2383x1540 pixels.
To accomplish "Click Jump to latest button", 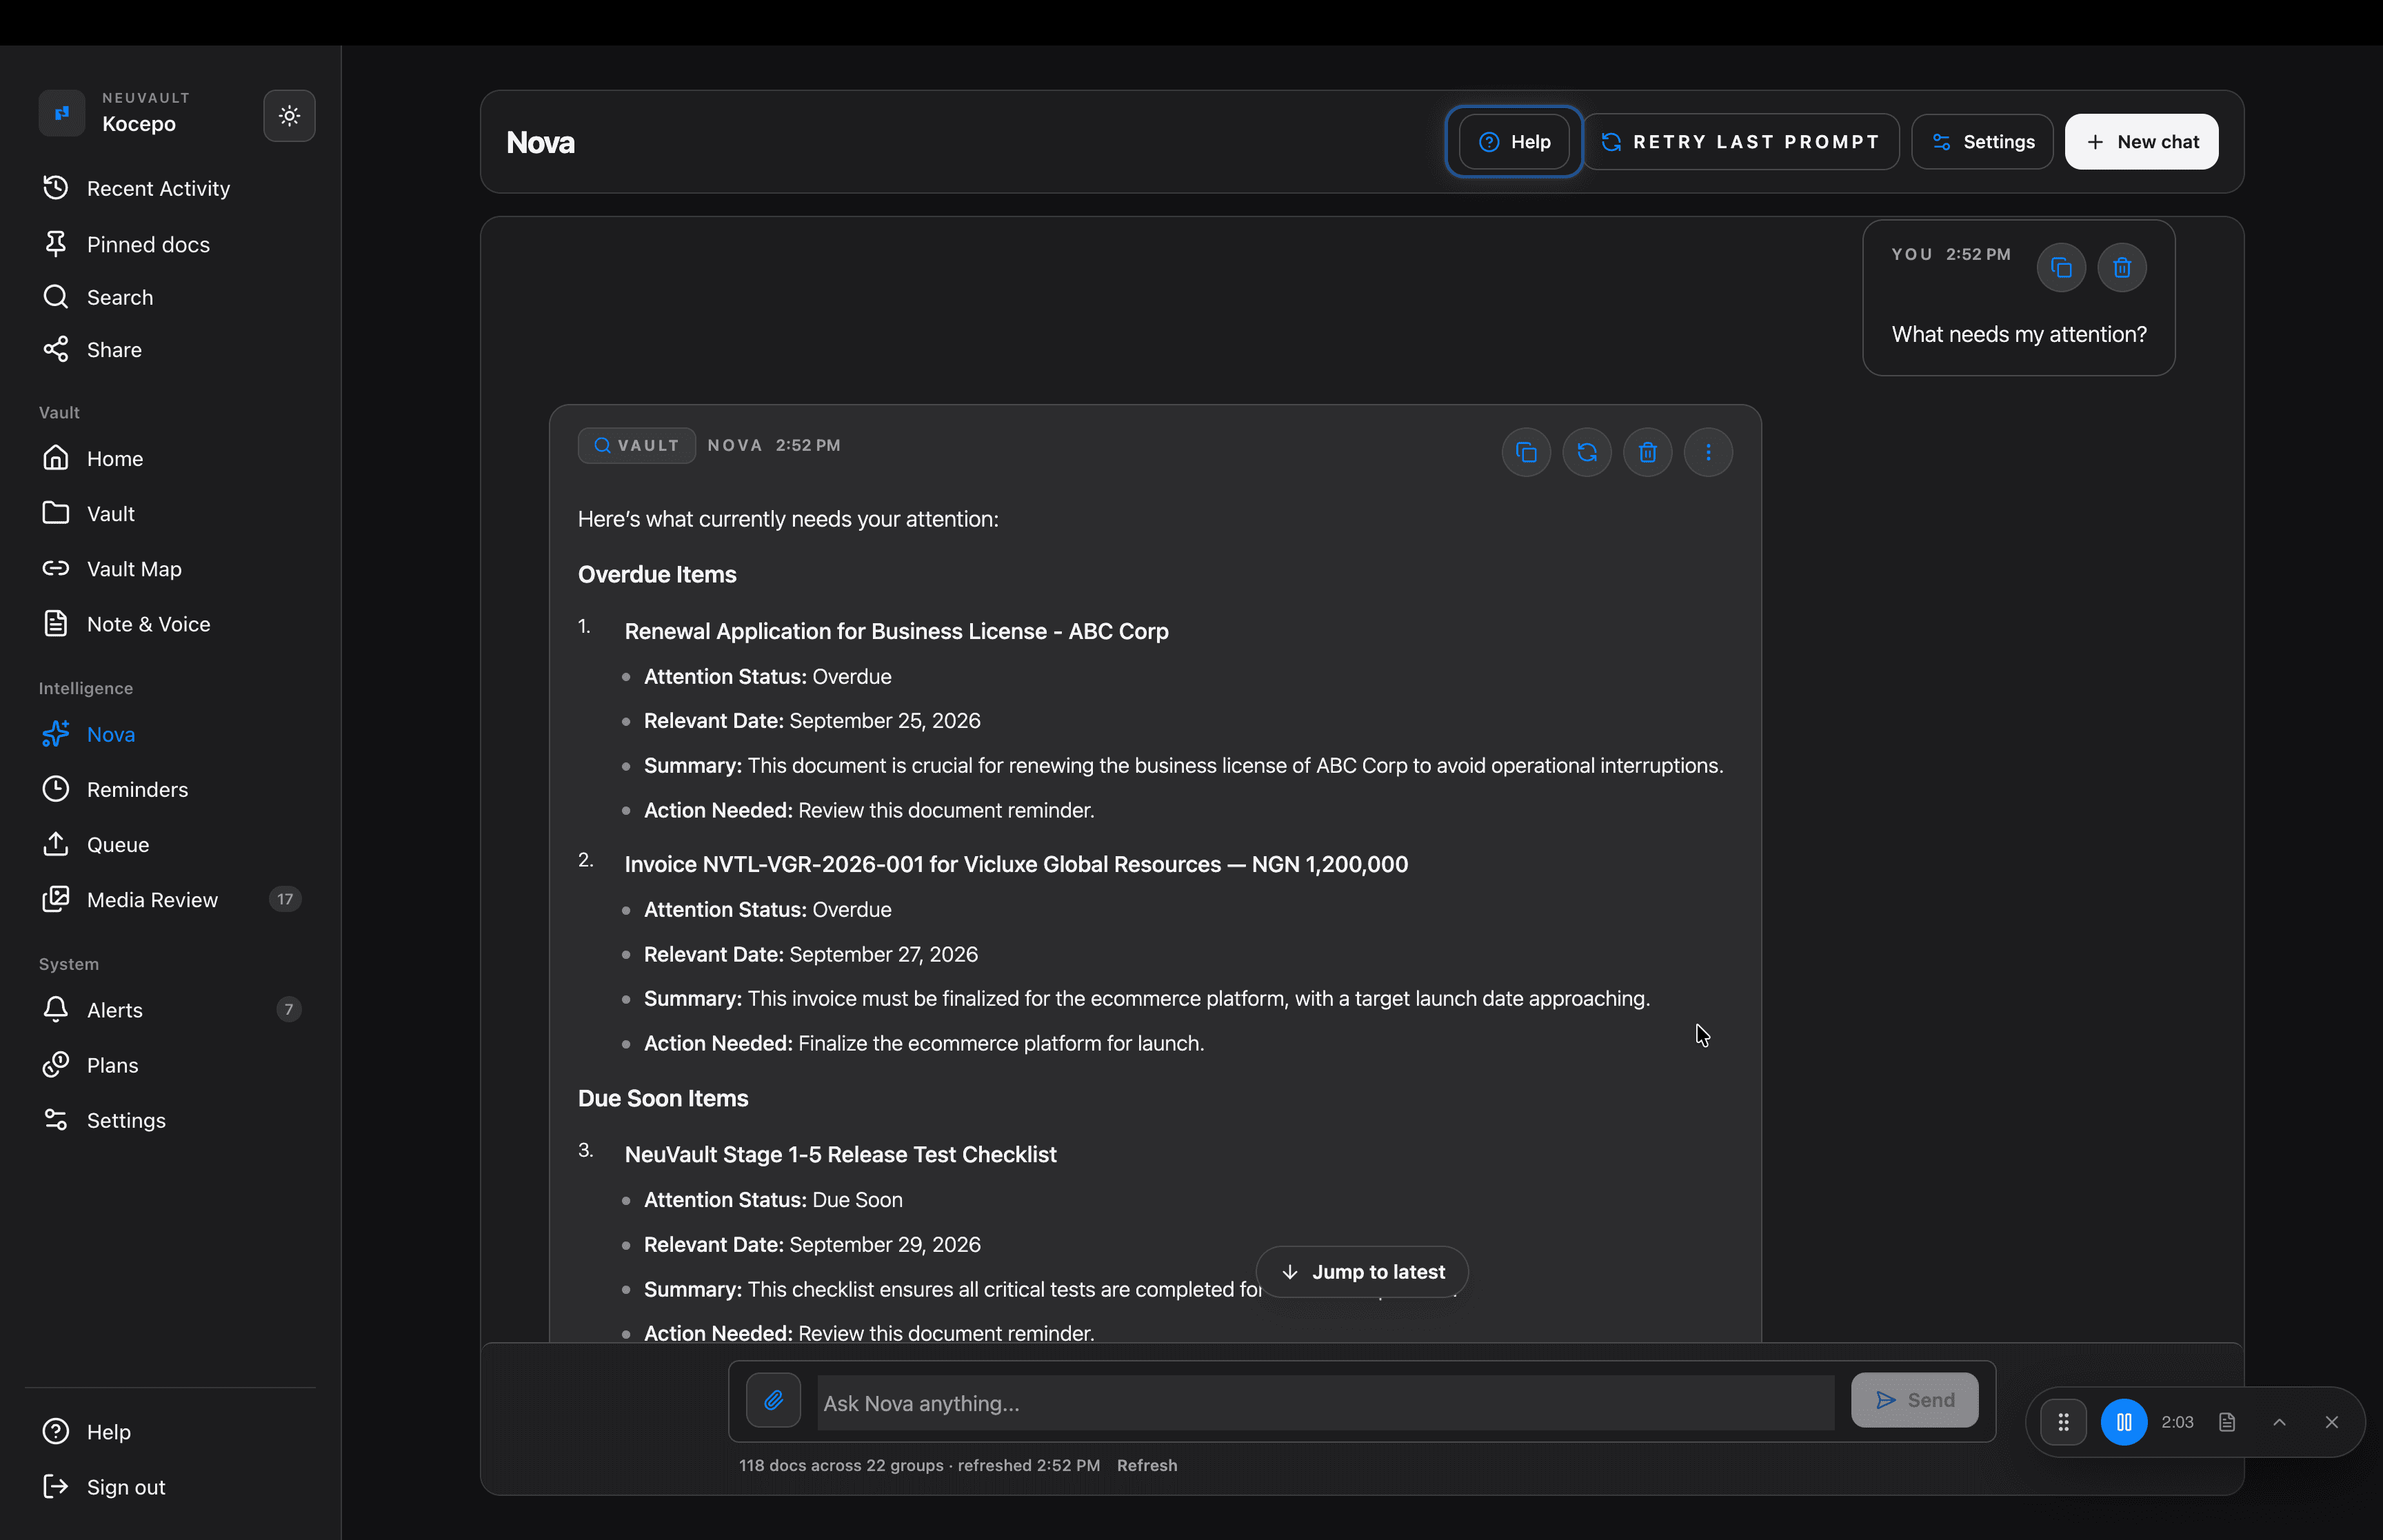I will click(x=1362, y=1271).
